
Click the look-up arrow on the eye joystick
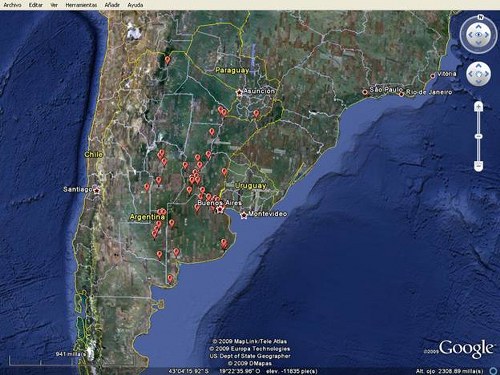point(479,26)
